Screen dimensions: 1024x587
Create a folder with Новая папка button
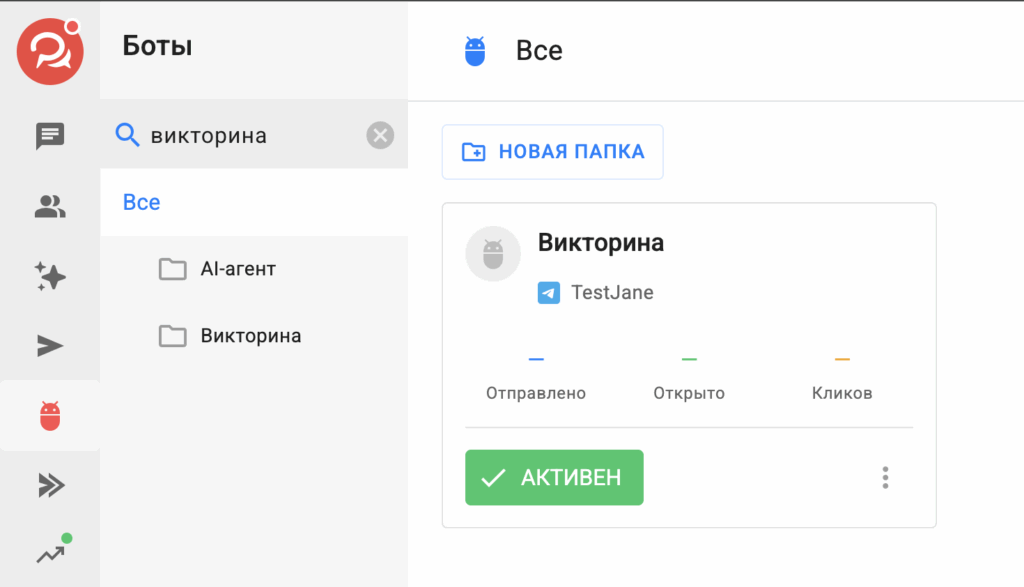click(x=552, y=152)
